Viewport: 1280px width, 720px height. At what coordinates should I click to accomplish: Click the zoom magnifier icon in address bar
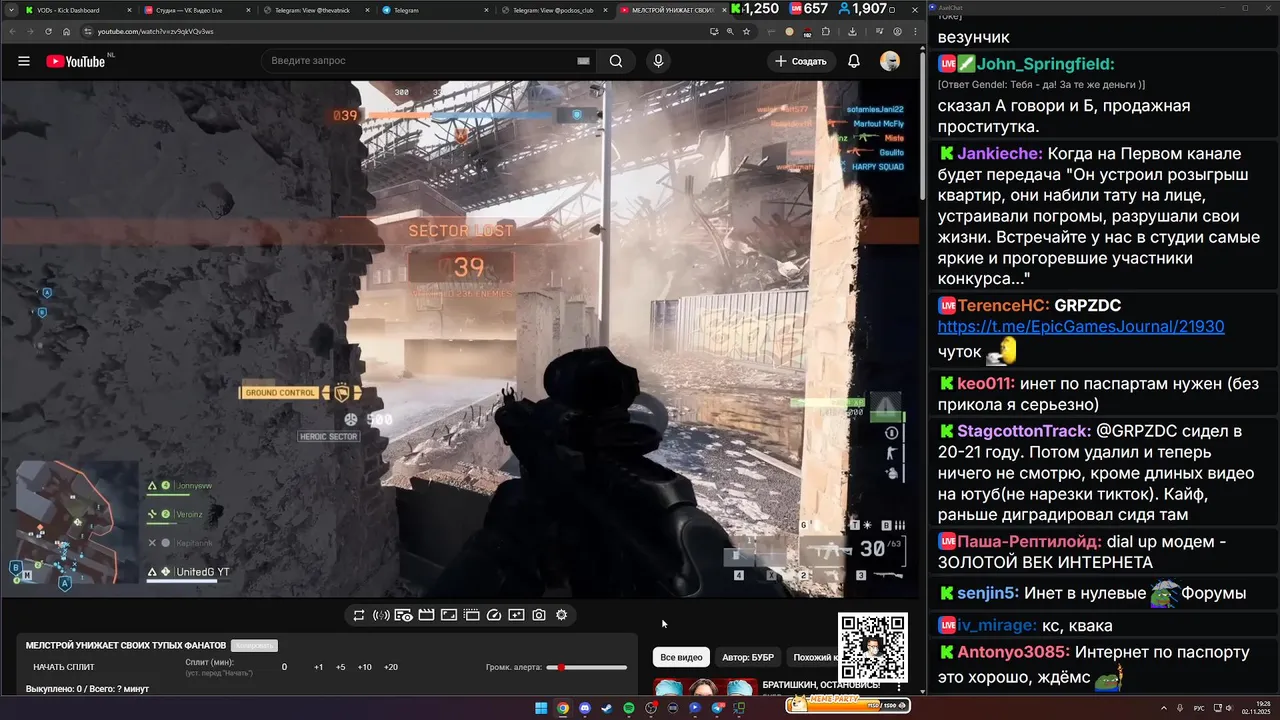[730, 31]
